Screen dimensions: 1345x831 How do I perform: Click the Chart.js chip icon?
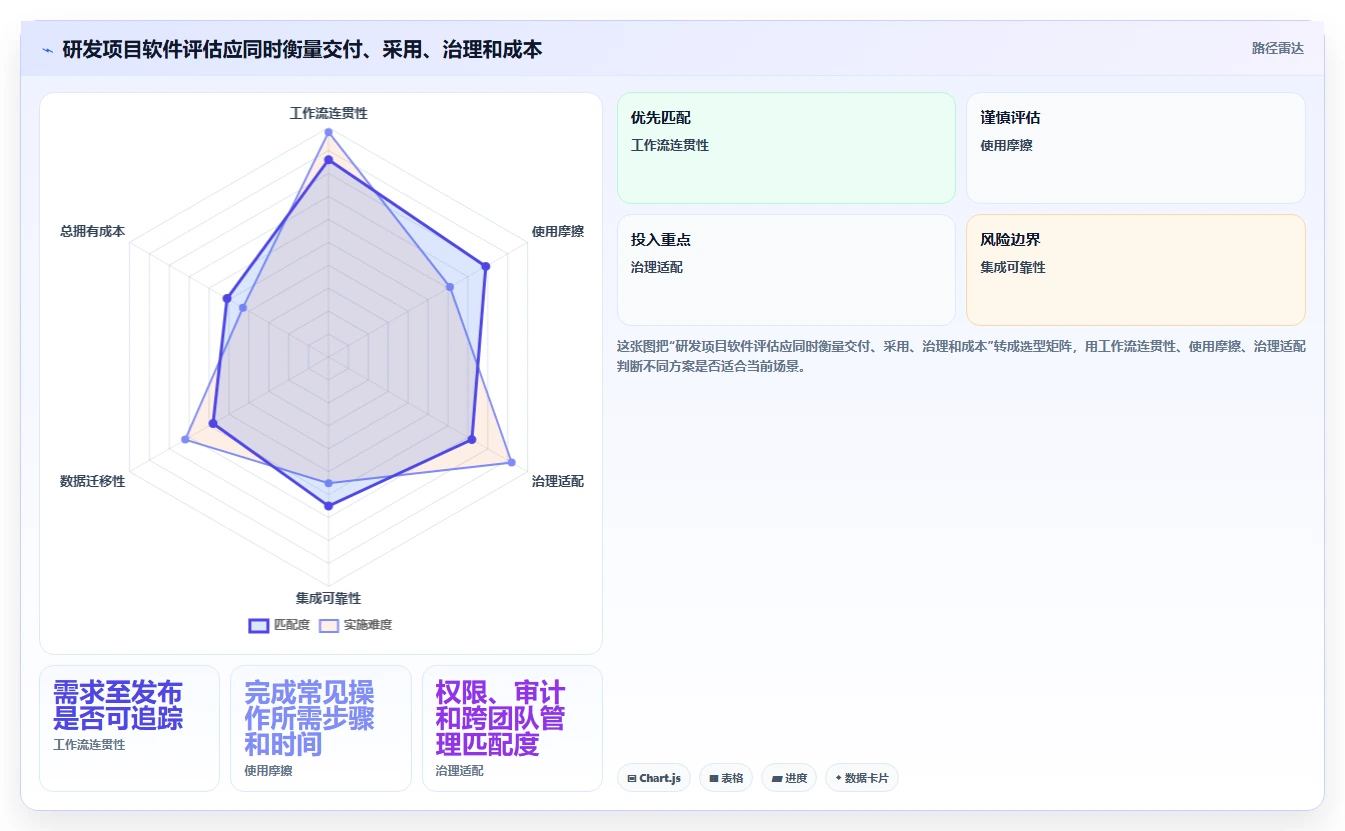coord(632,778)
